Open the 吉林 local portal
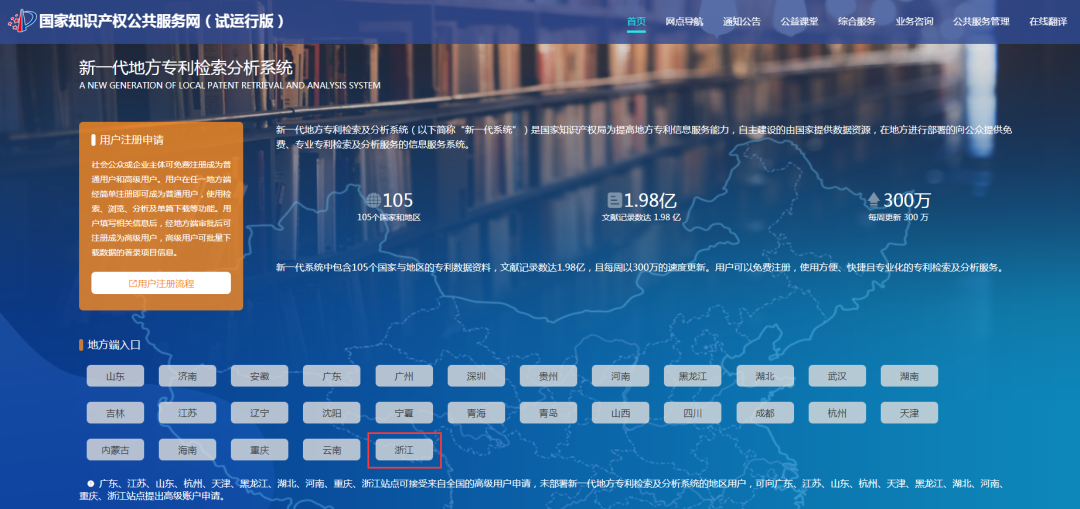1080x509 pixels. click(116, 413)
